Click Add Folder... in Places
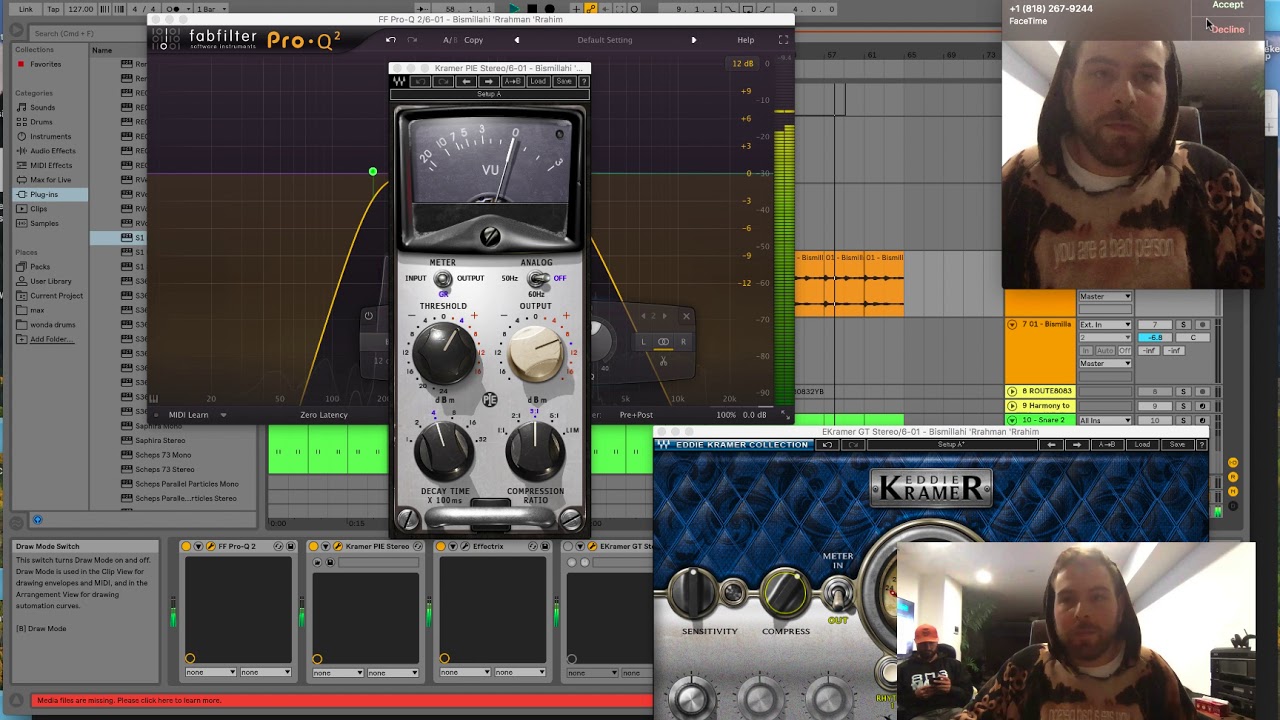The height and width of the screenshot is (720, 1280). [51, 339]
